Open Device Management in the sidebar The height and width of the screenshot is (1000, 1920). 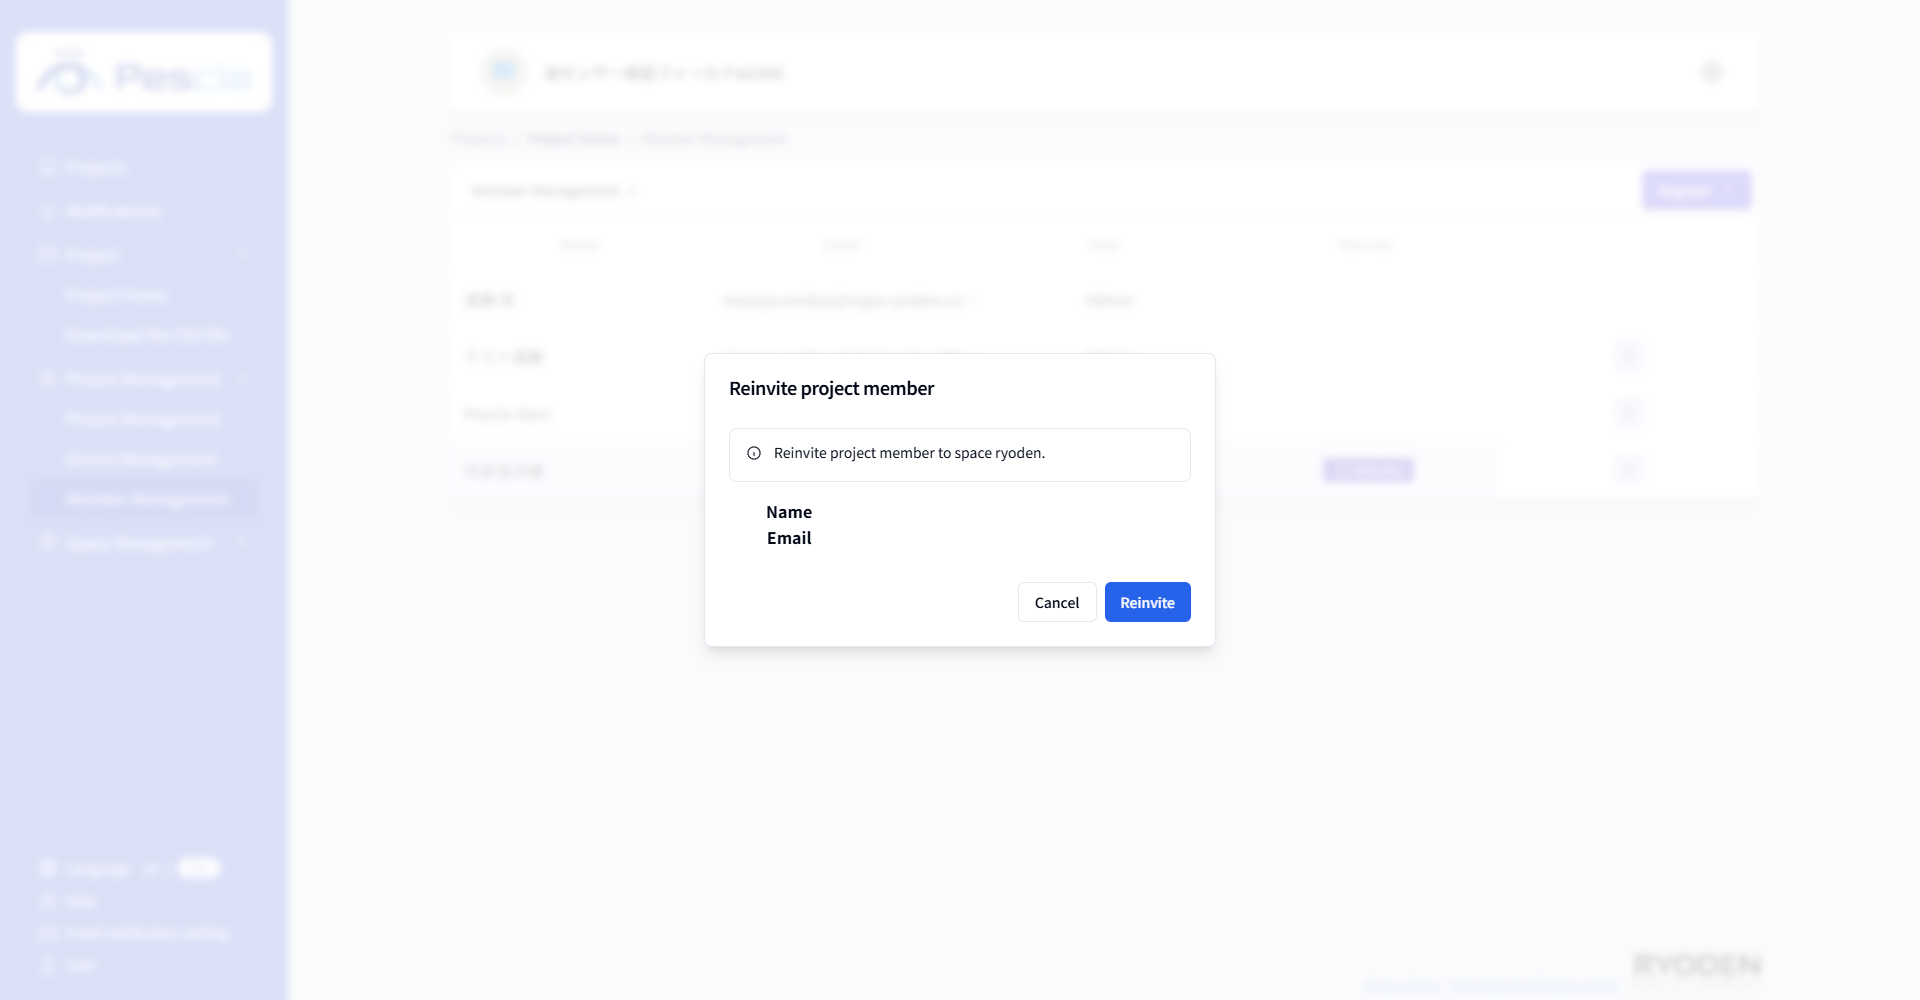point(141,459)
